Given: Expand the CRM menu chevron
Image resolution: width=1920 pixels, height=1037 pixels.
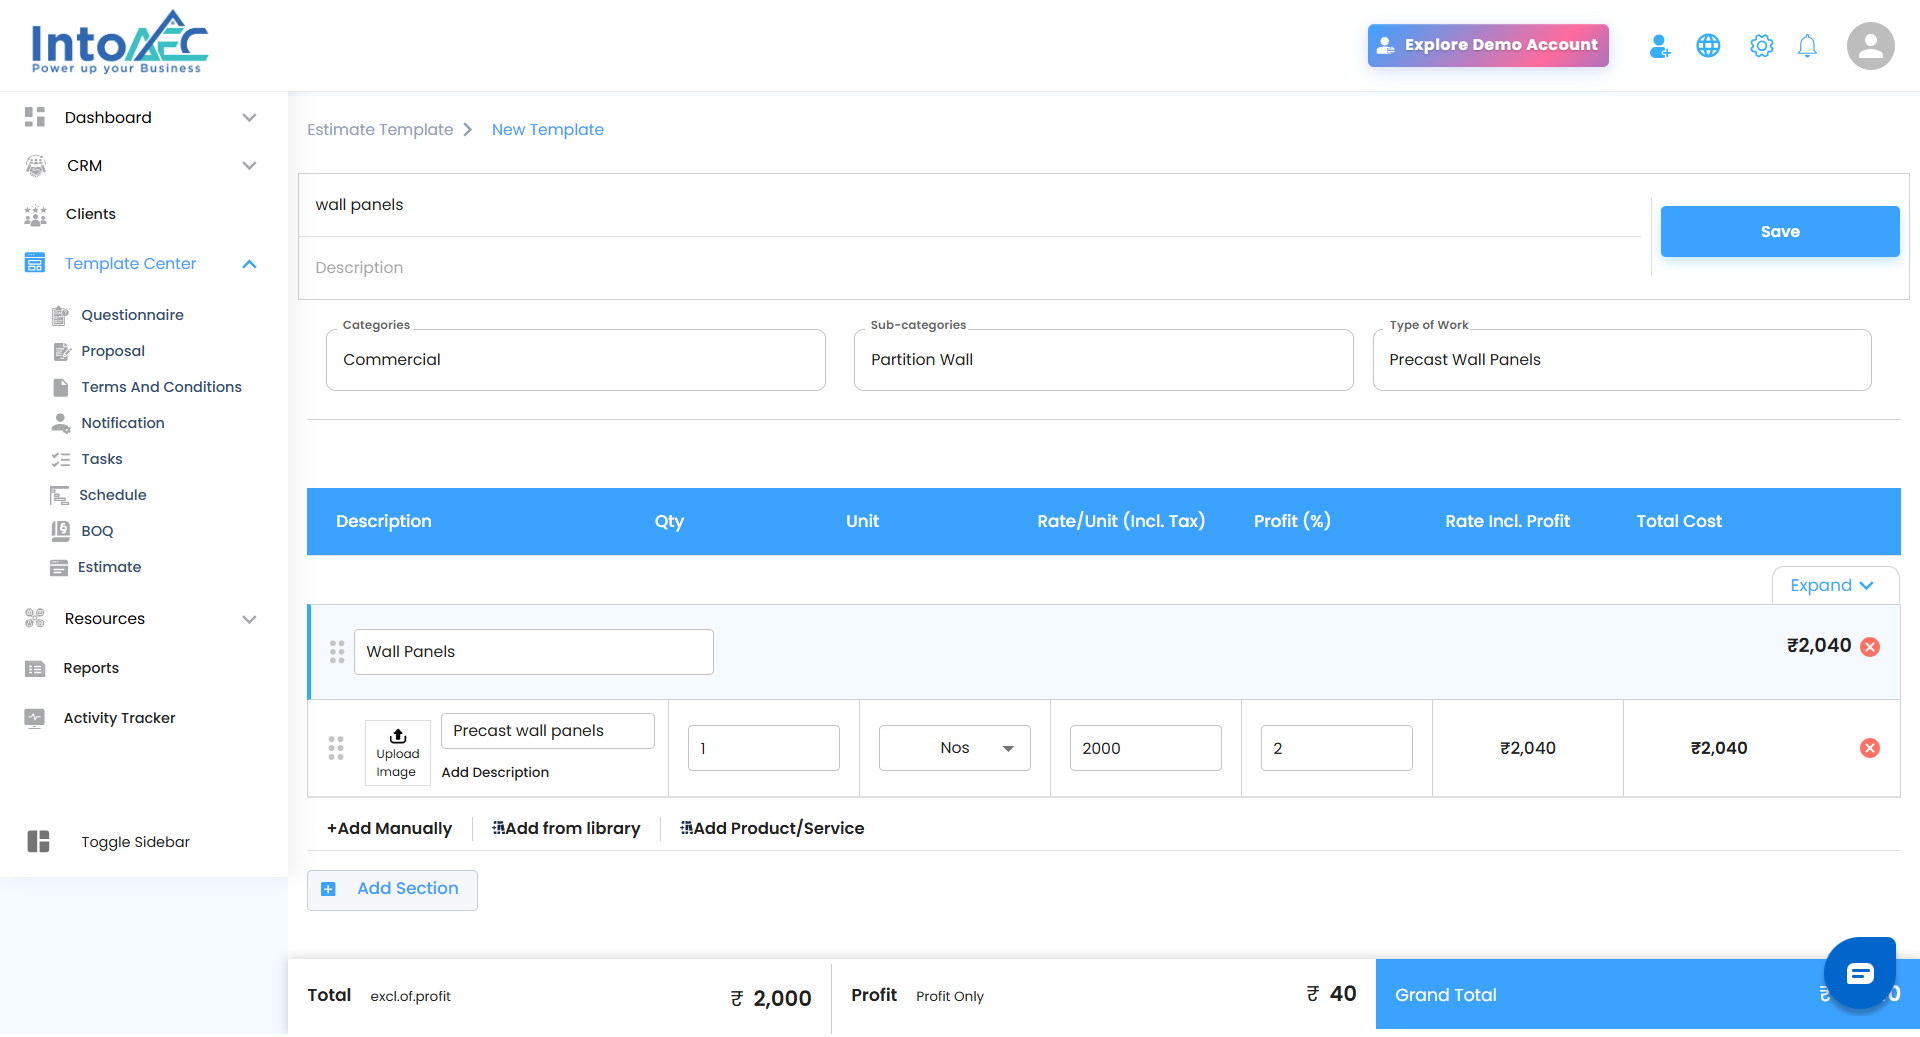Looking at the screenshot, I should [x=249, y=165].
